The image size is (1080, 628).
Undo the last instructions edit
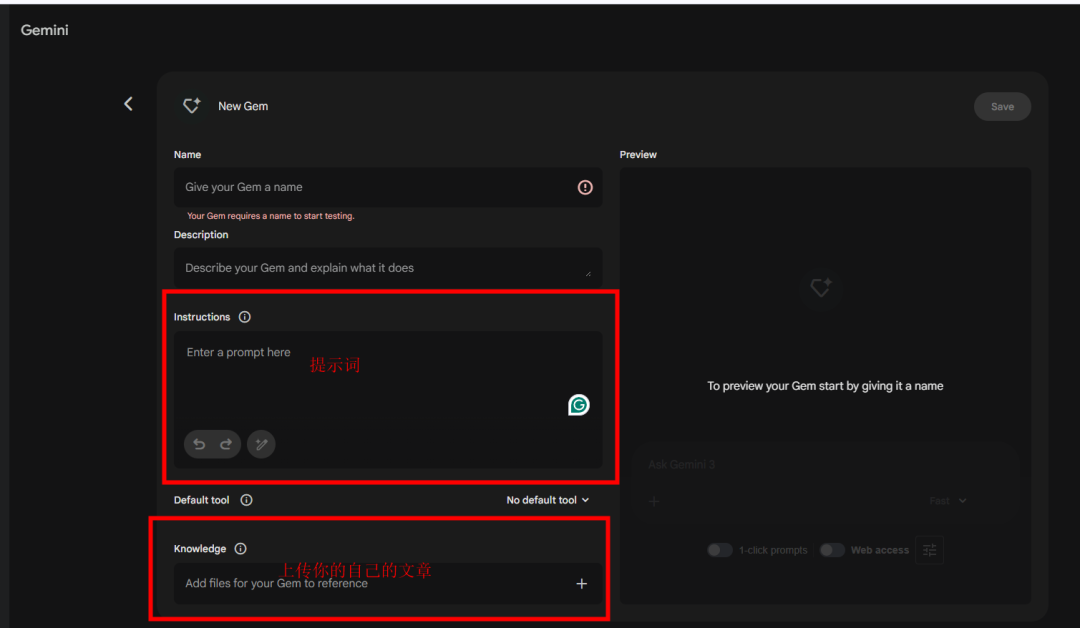tap(199, 444)
